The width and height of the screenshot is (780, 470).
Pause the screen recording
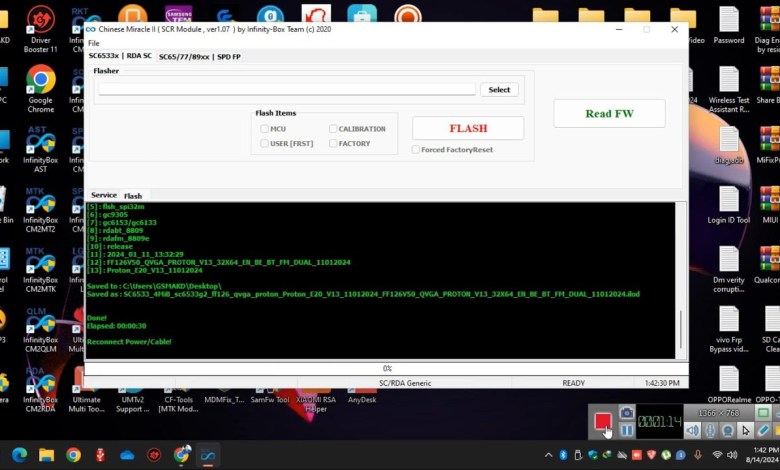pos(627,430)
